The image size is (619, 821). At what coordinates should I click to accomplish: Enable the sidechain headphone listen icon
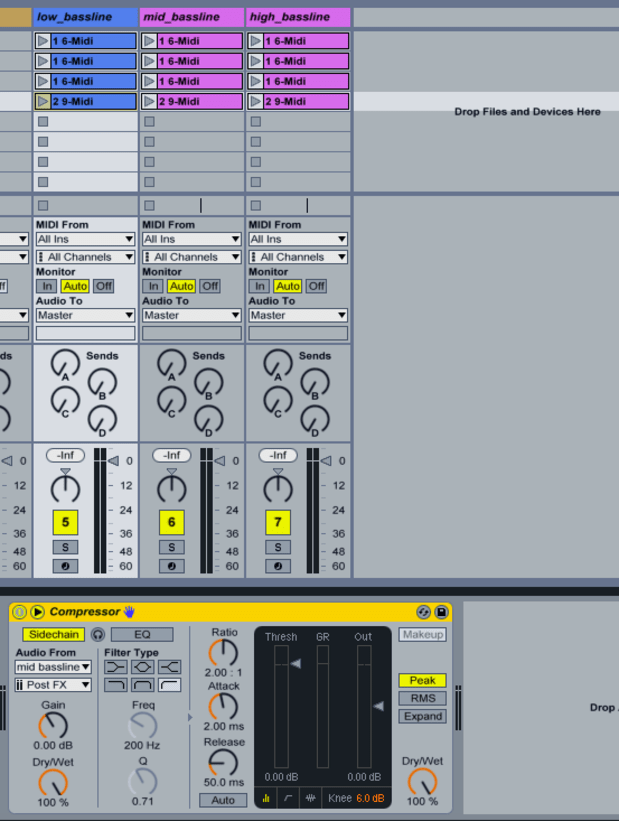97,634
